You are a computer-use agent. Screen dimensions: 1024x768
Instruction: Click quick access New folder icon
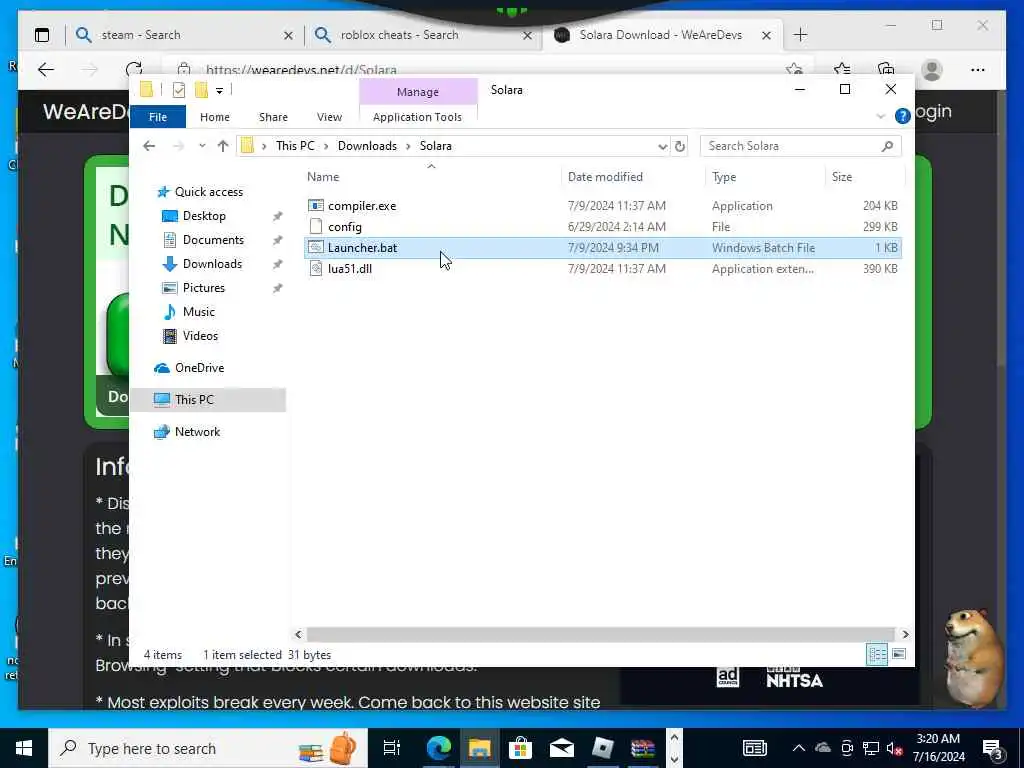coord(201,90)
